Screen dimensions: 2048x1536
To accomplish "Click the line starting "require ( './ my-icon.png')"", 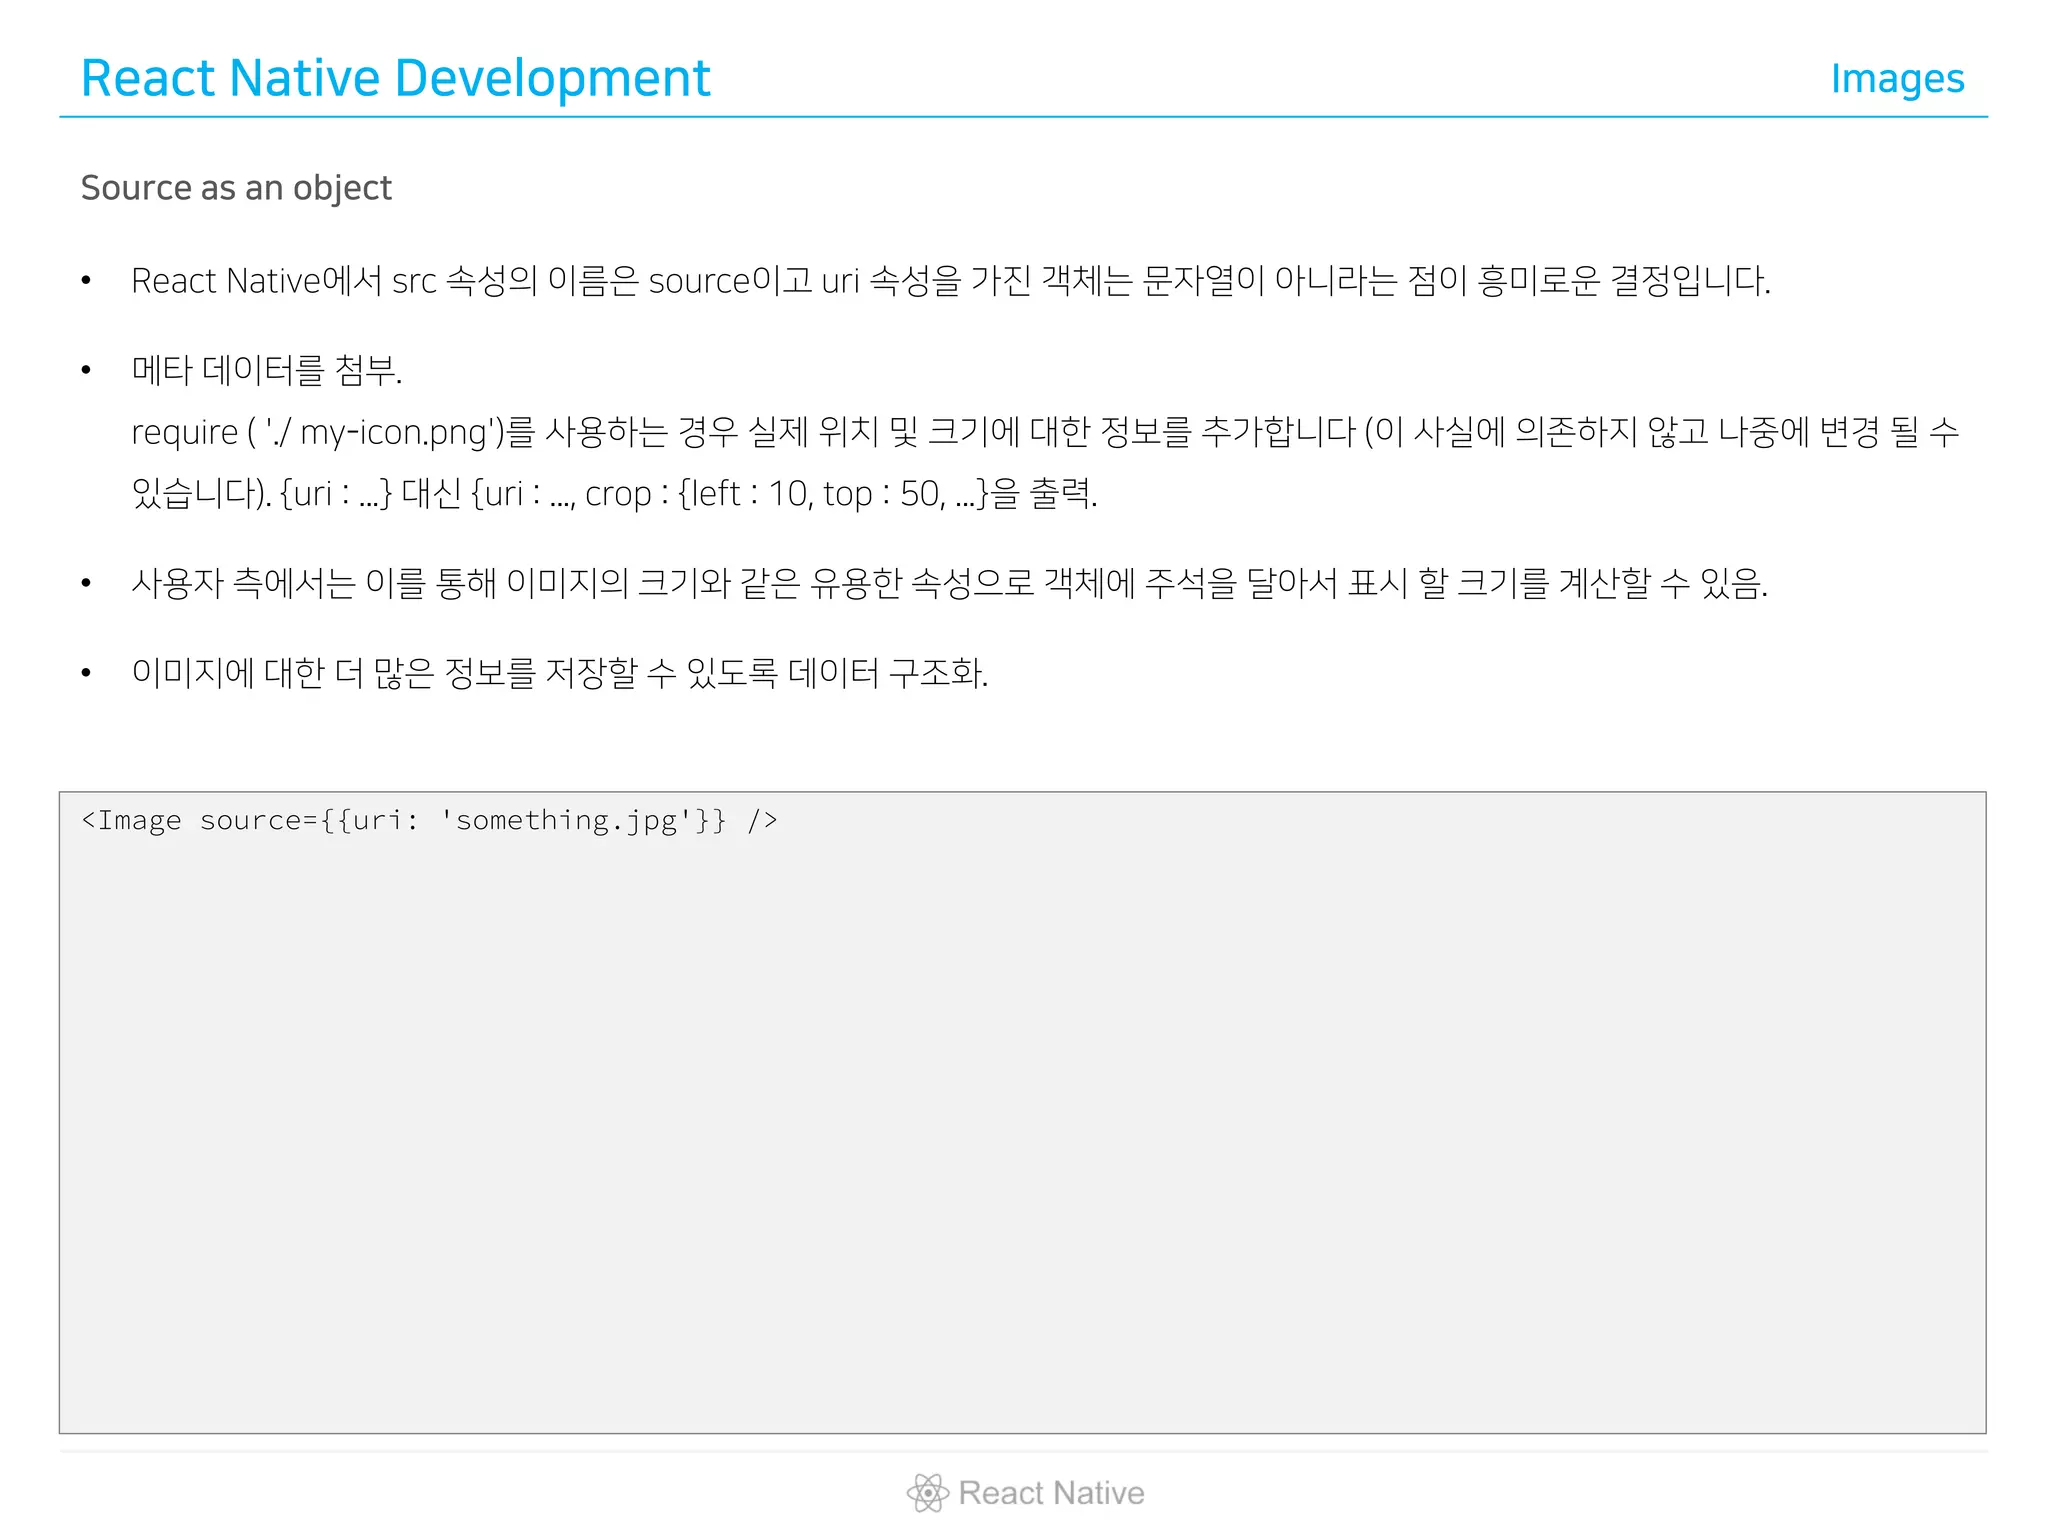I will (x=1045, y=432).
